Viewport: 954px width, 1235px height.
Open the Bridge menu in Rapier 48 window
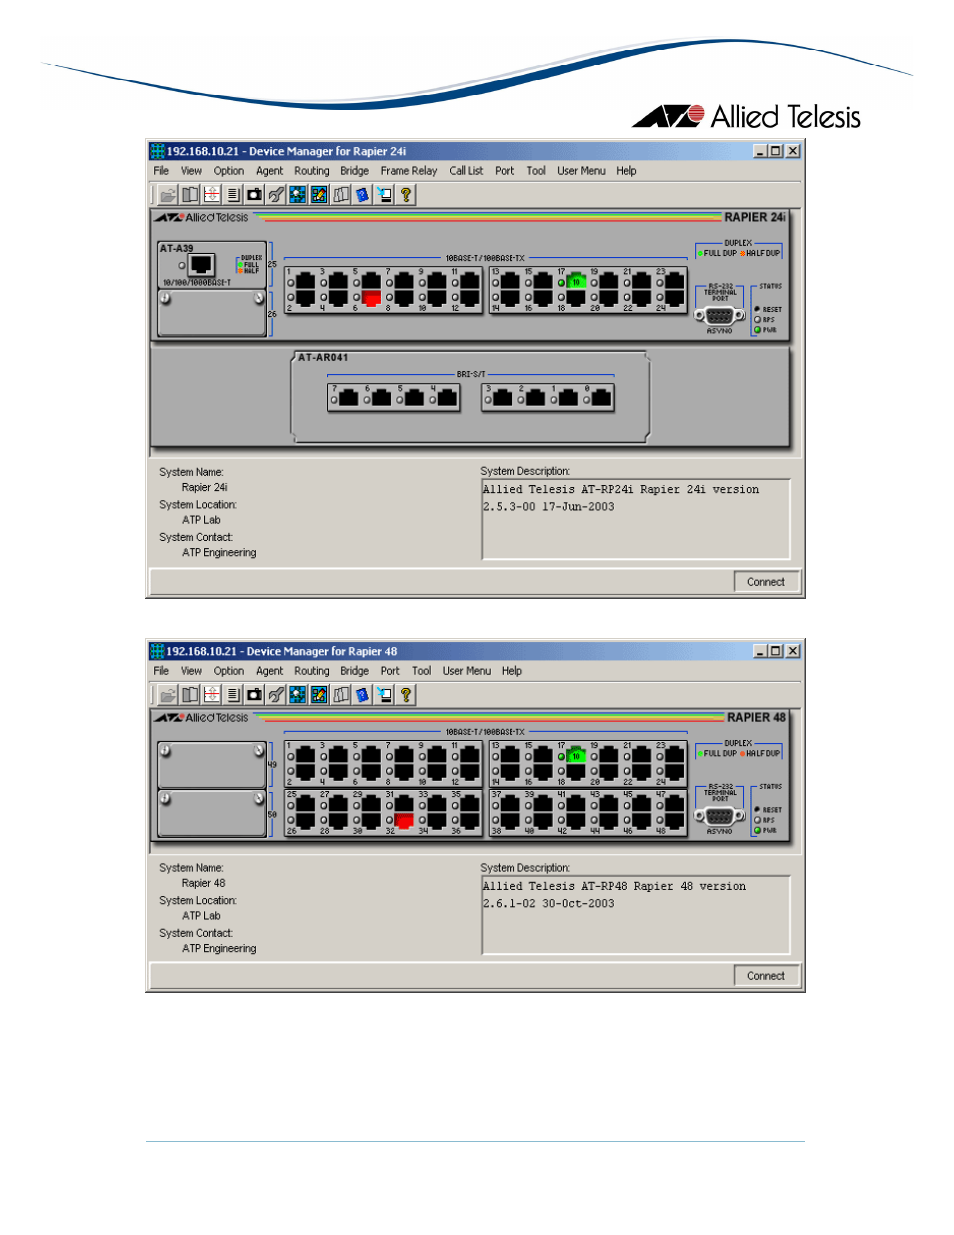click(355, 671)
